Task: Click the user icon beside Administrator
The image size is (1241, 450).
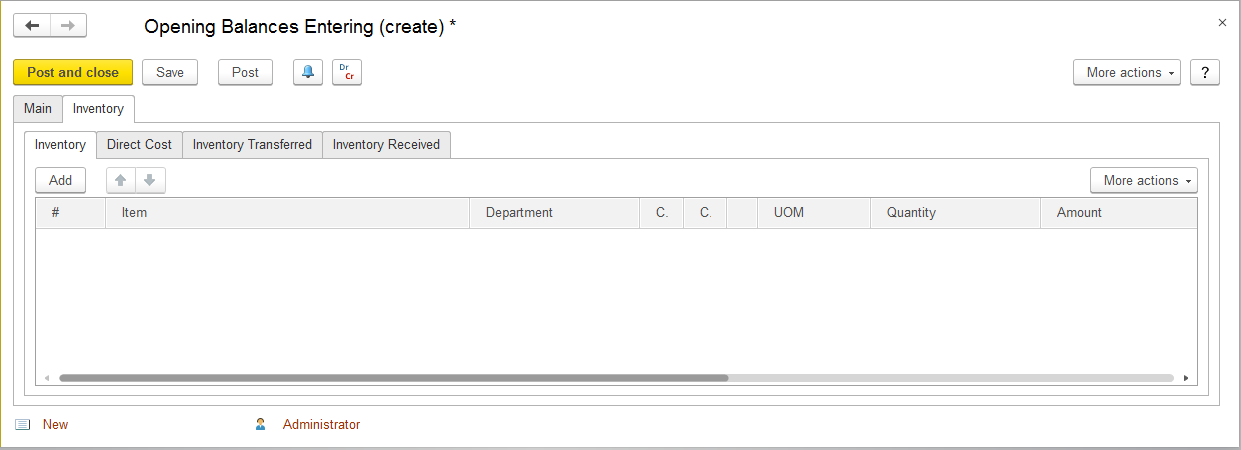Action: click(x=261, y=424)
